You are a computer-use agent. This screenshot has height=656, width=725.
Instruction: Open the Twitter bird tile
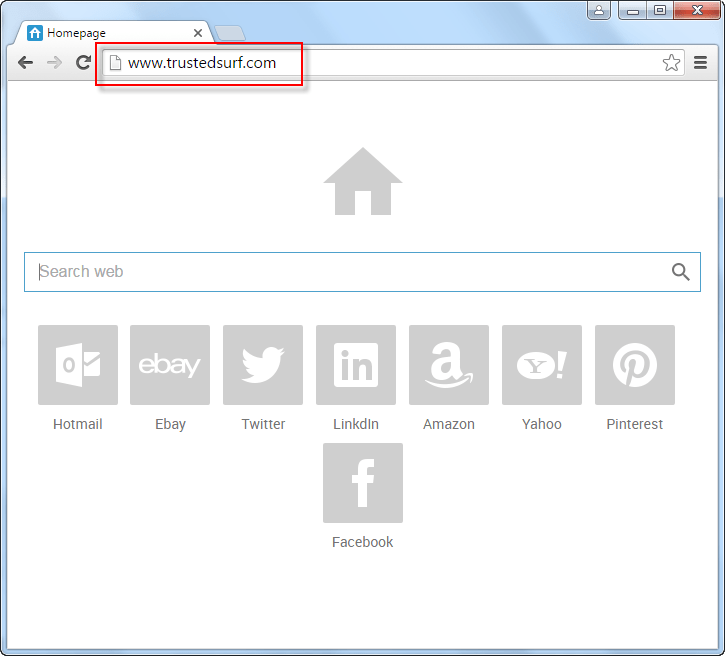[263, 365]
